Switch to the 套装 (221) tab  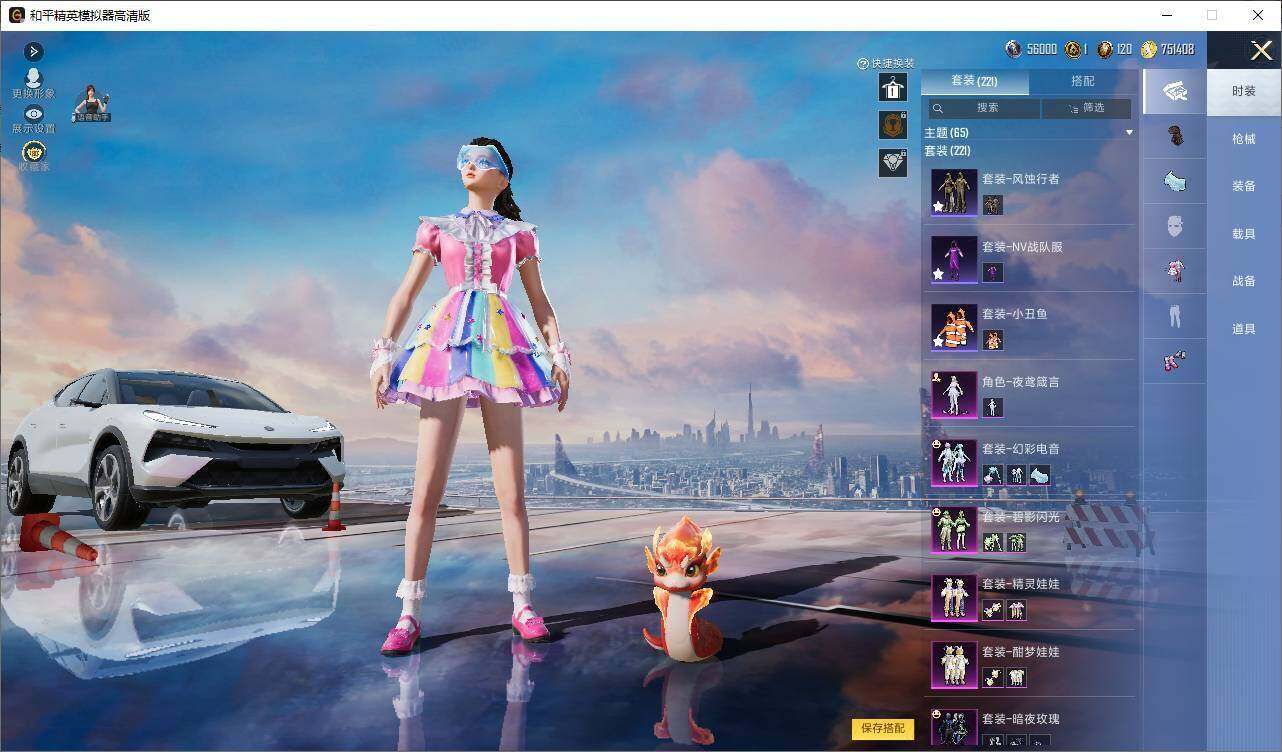coord(974,81)
